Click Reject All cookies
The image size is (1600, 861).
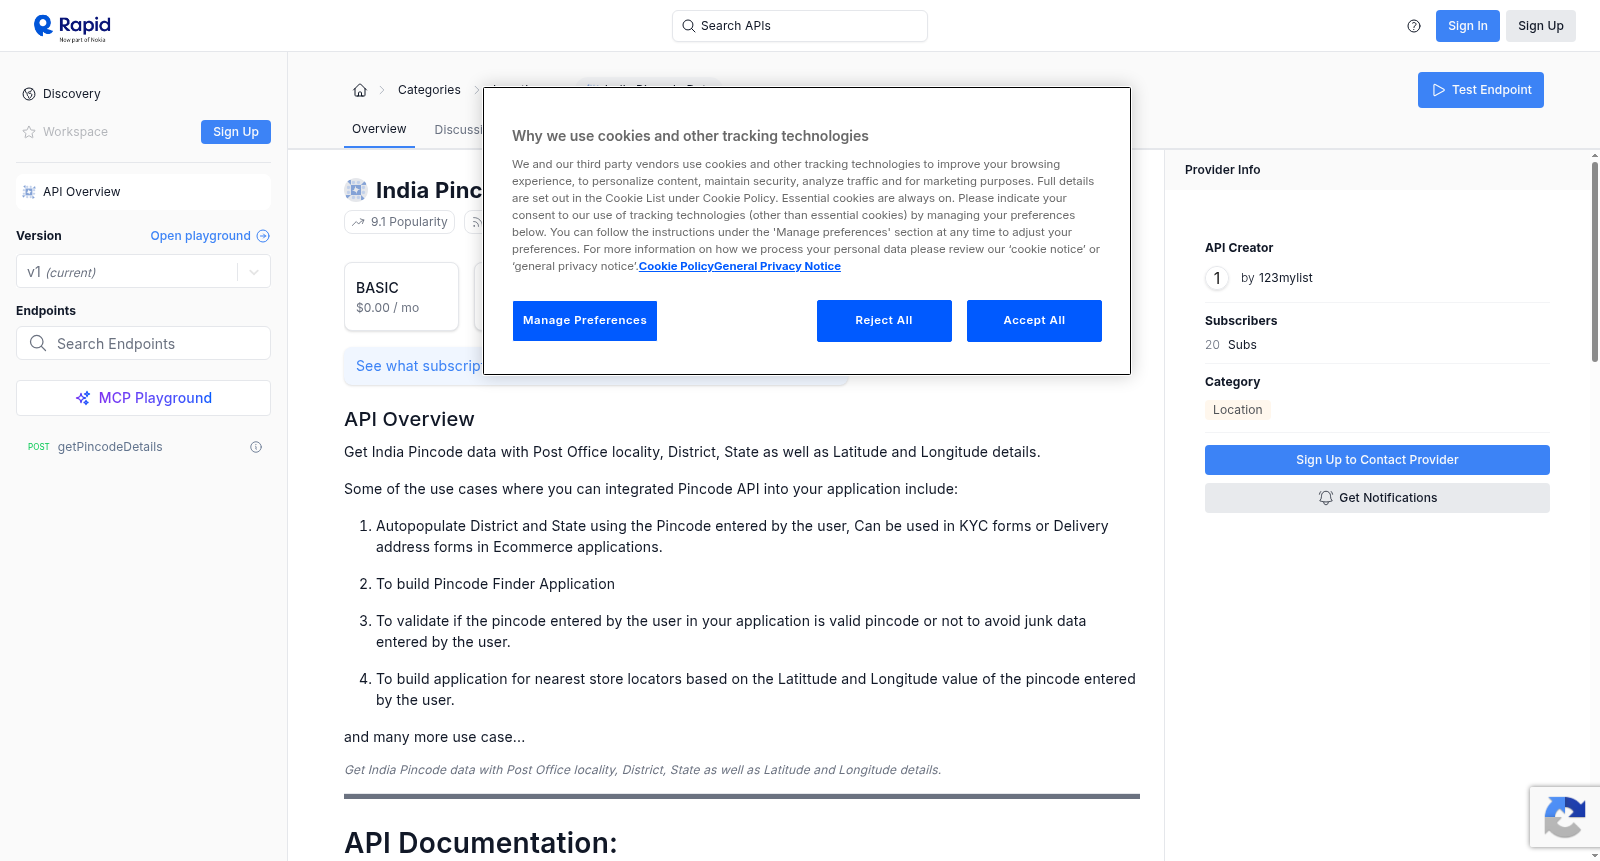pyautogui.click(x=884, y=321)
